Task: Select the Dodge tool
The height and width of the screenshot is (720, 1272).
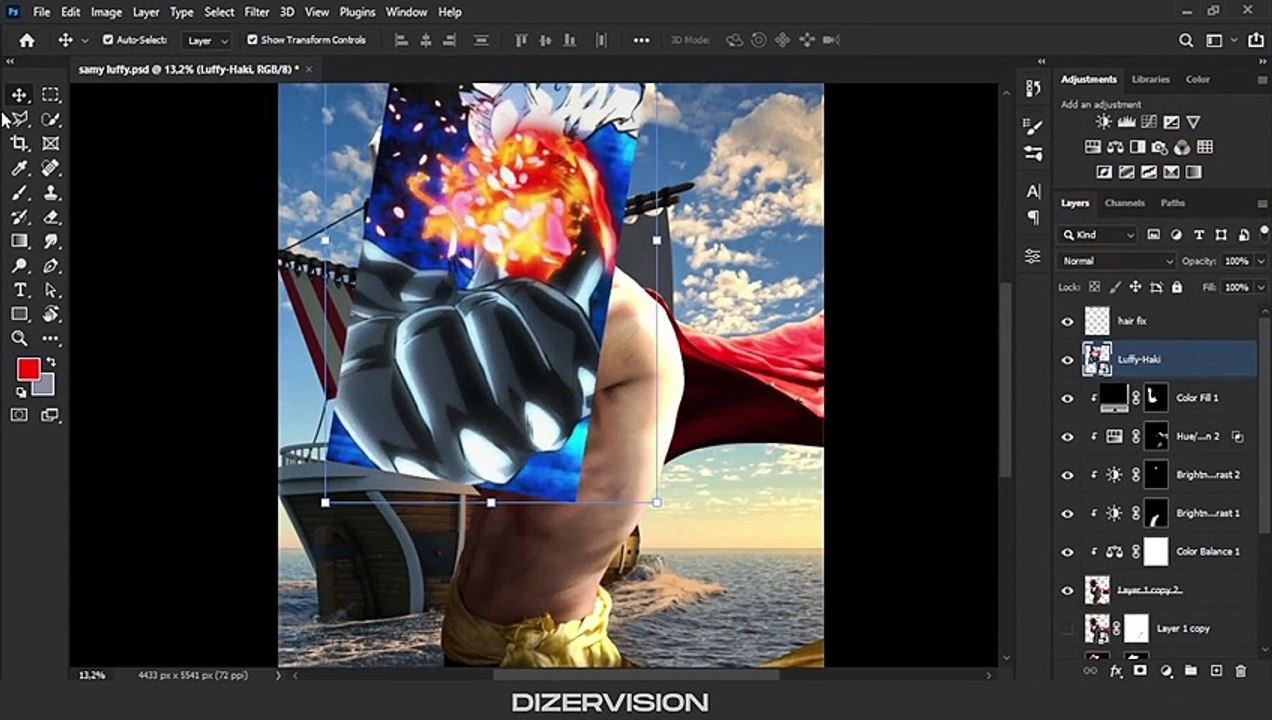Action: 19,266
